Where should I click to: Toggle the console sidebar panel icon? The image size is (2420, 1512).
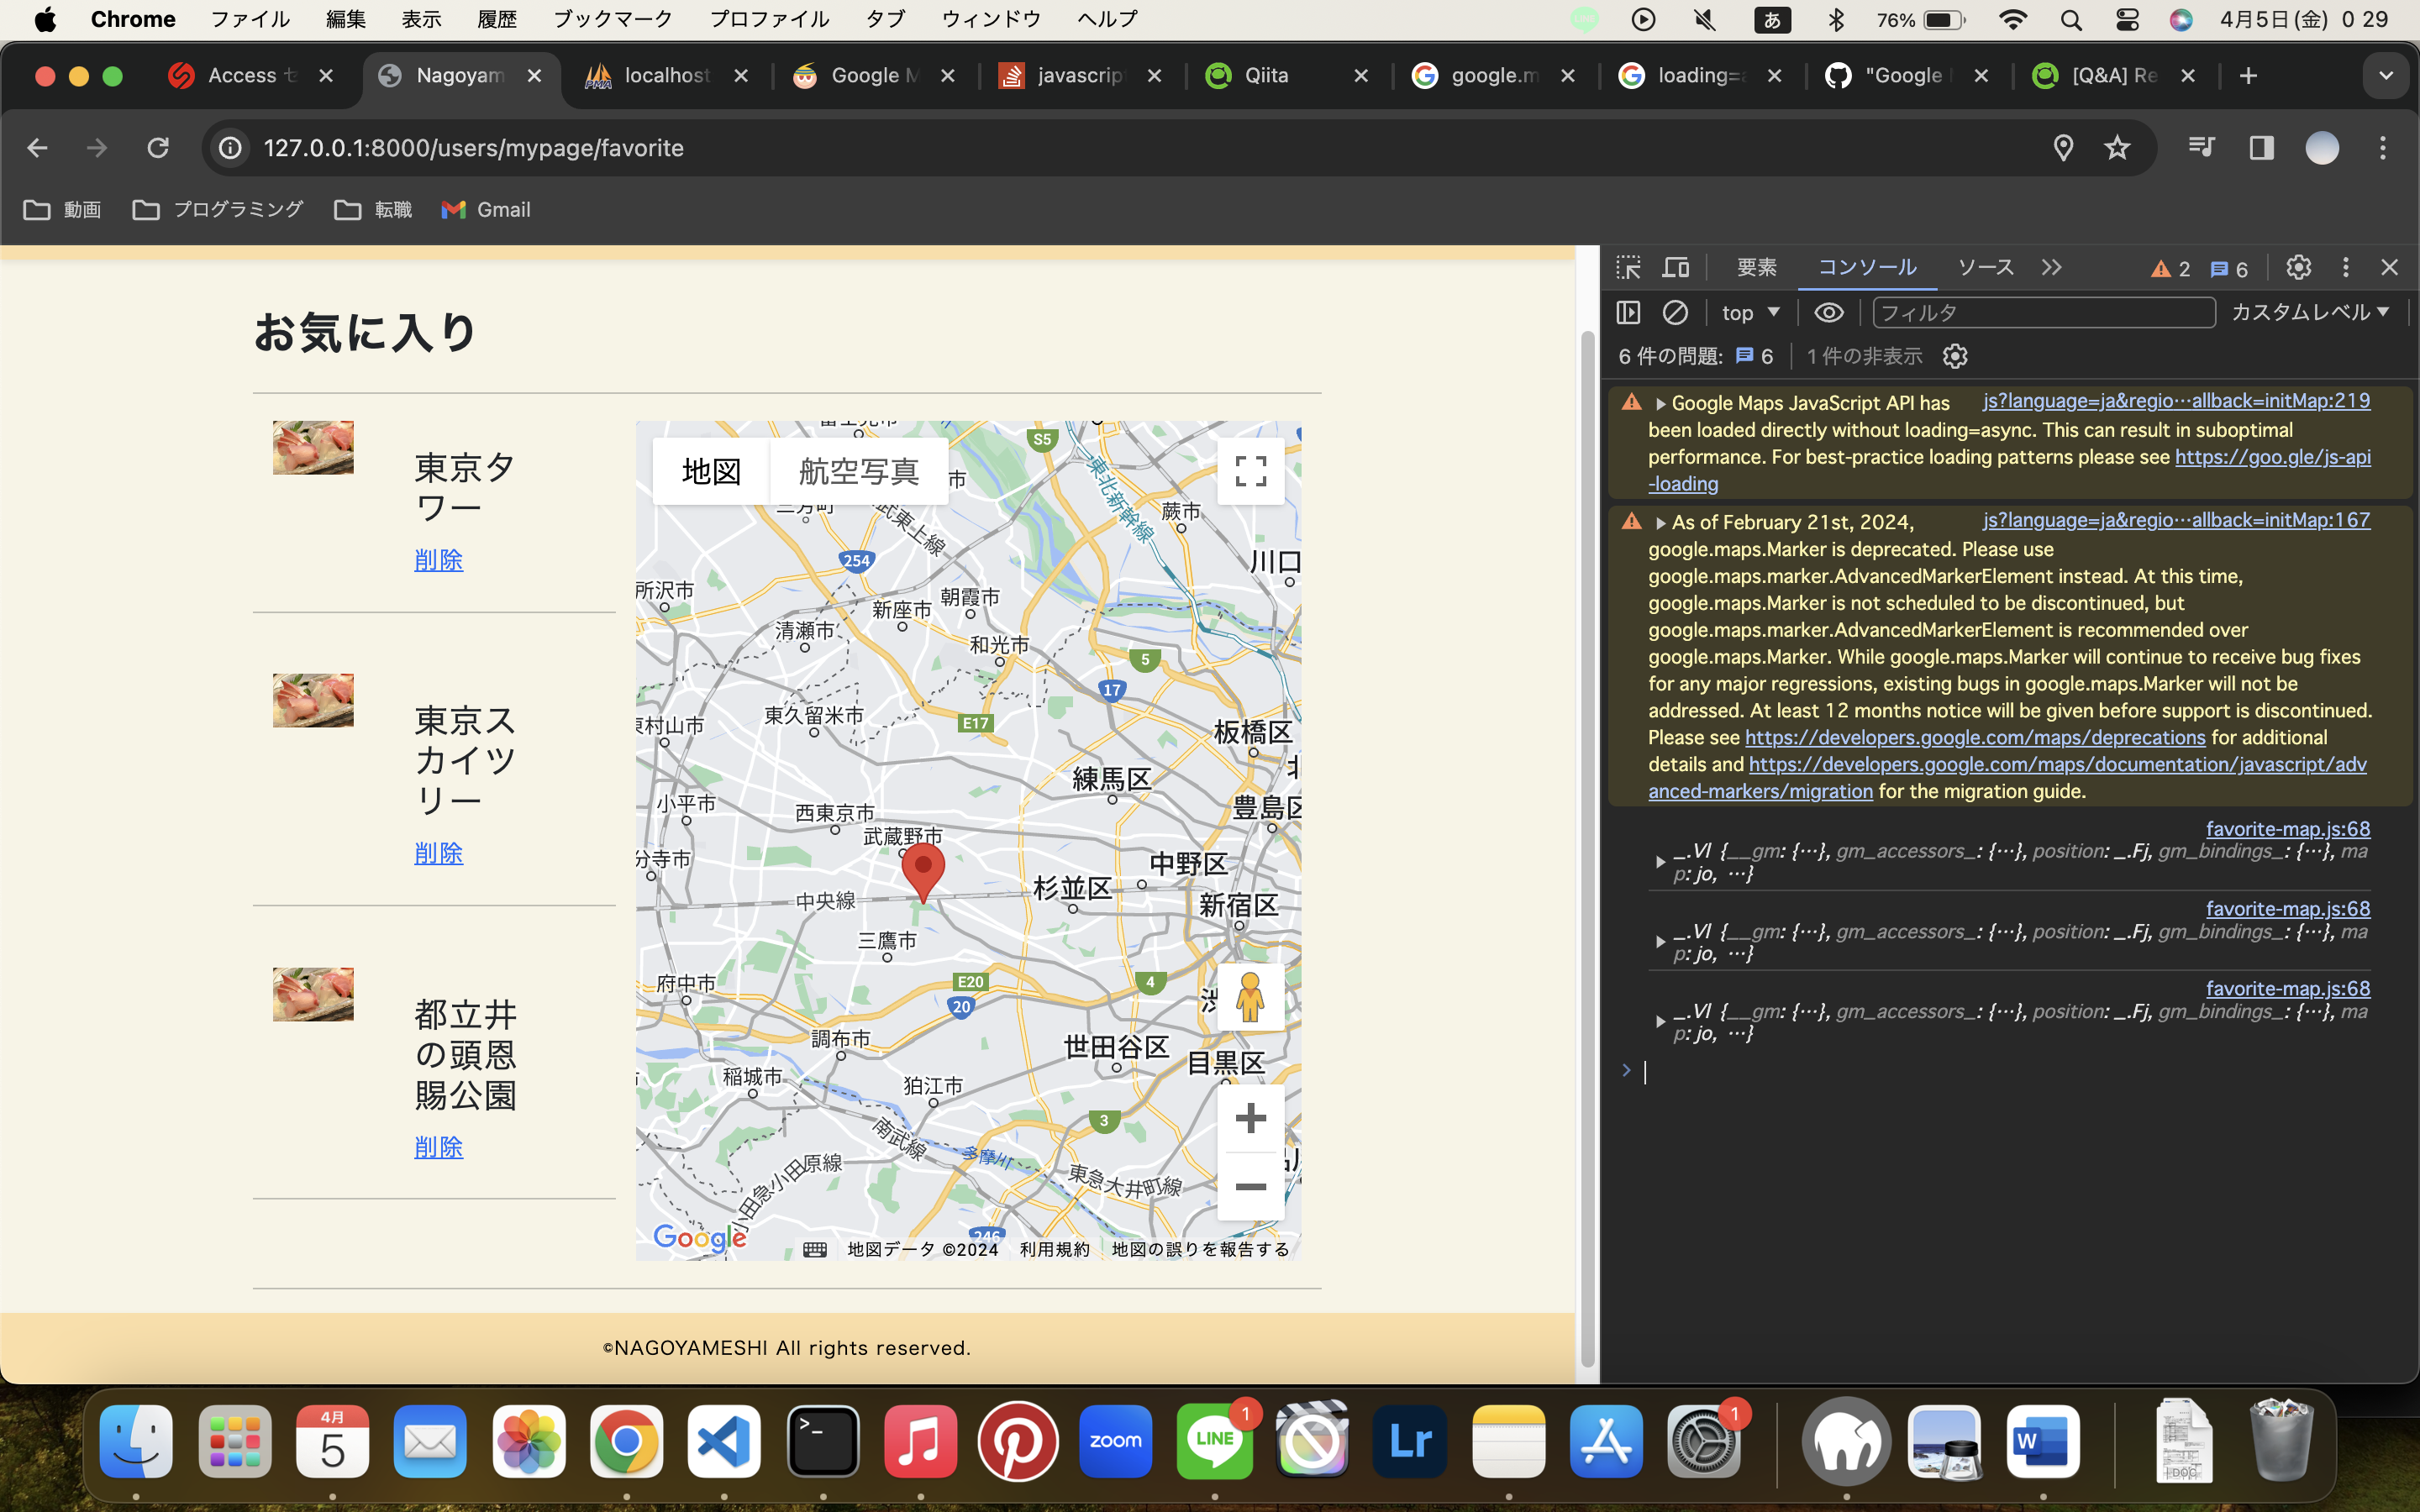pos(1628,313)
